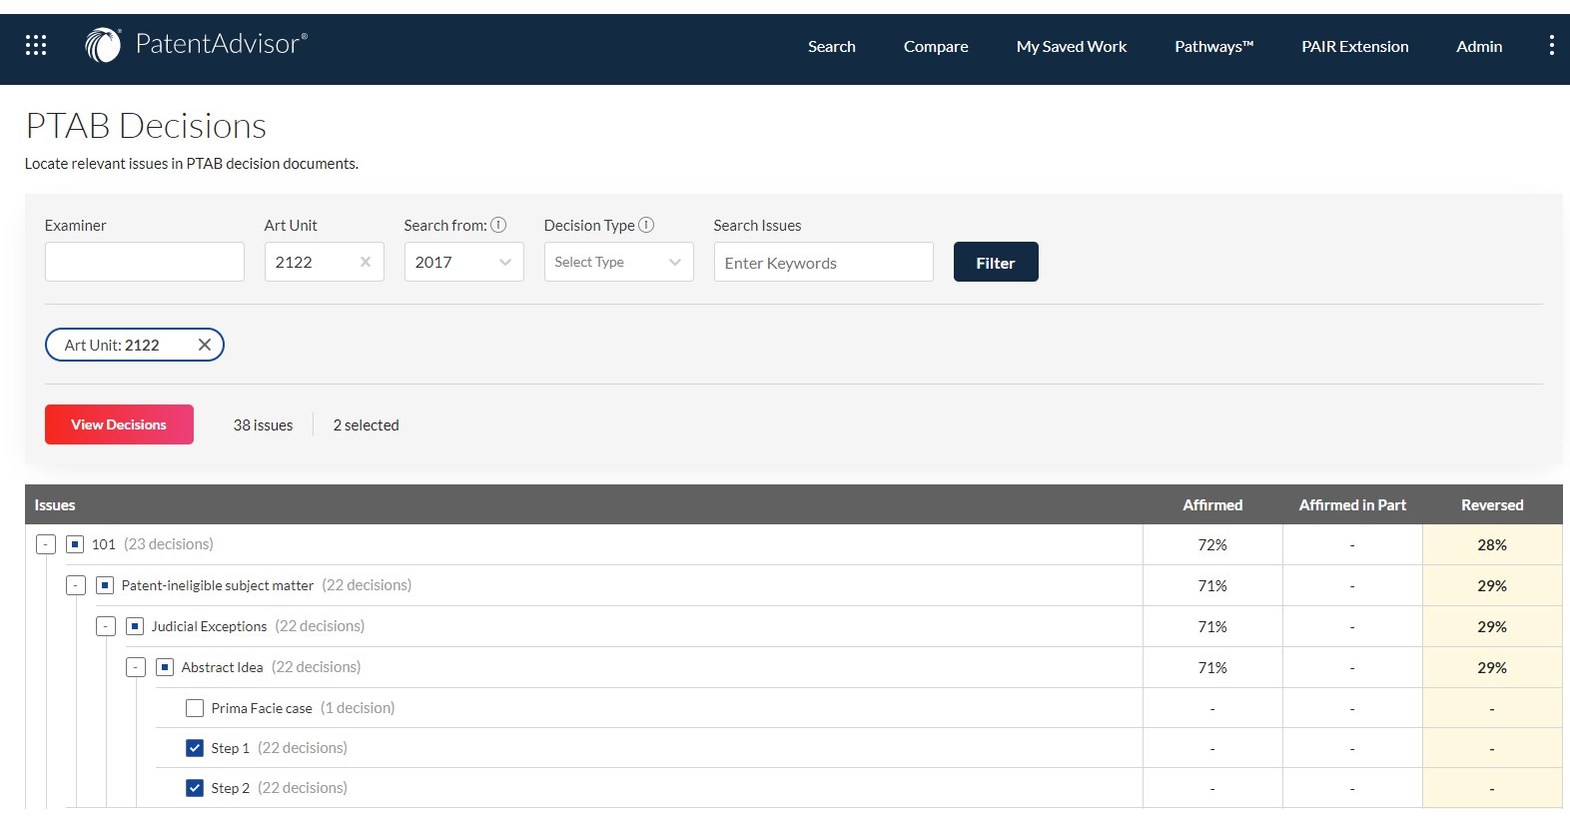Collapse the 101 issue tree node
The height and width of the screenshot is (823, 1570).
[x=46, y=544]
